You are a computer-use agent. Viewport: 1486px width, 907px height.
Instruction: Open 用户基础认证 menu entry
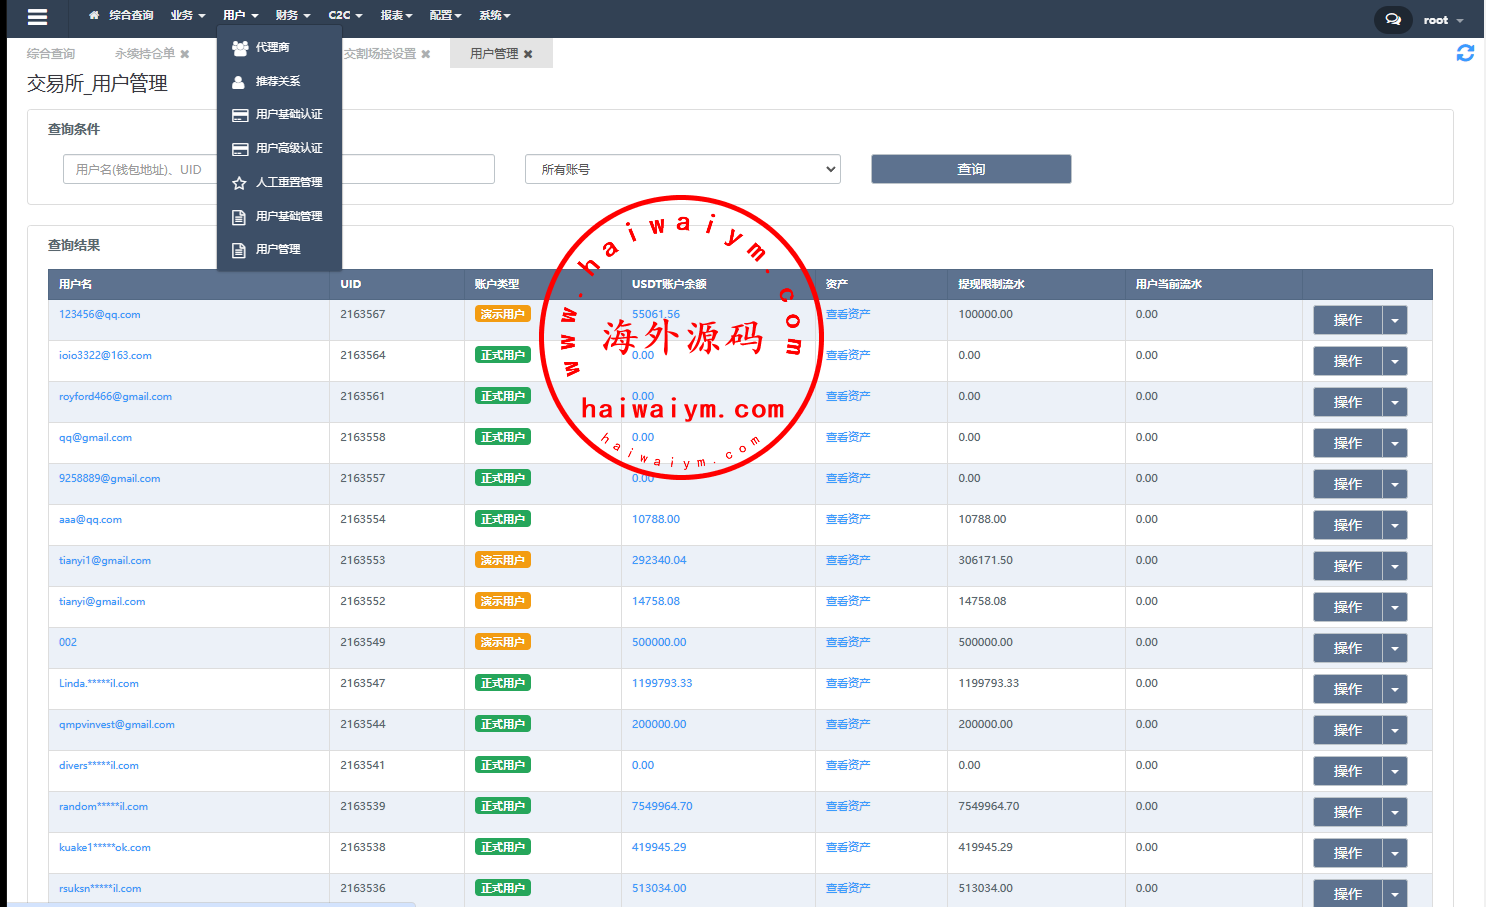[x=288, y=115]
